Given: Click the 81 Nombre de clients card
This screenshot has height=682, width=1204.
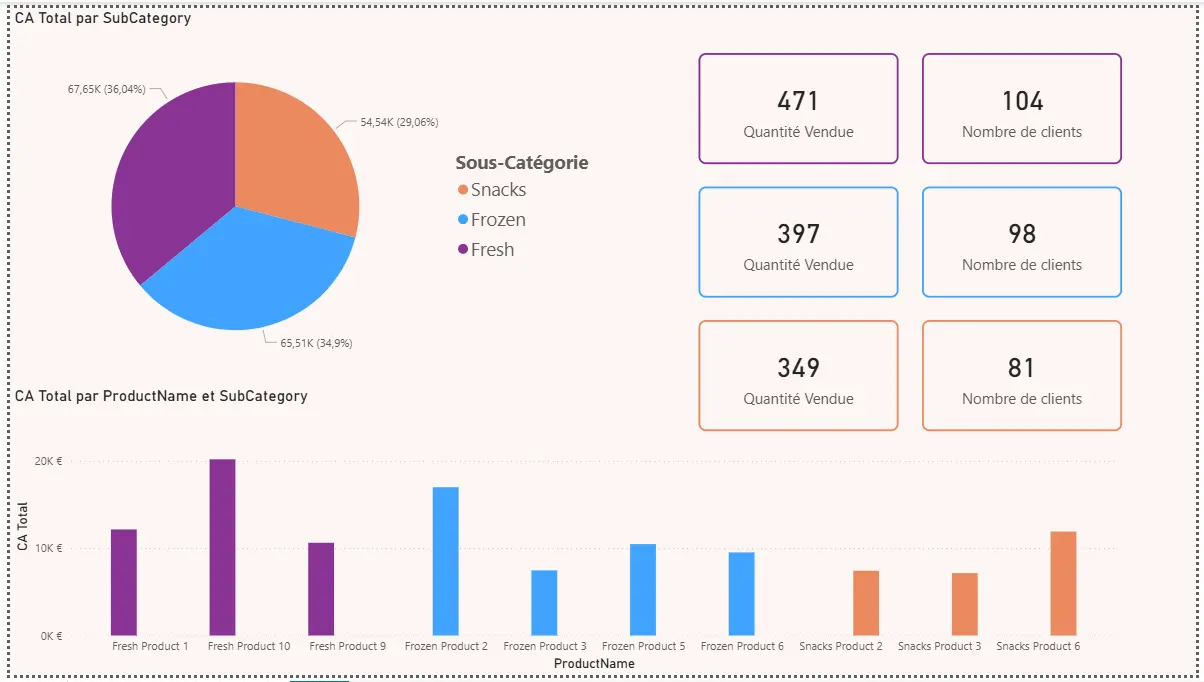Looking at the screenshot, I should [x=1021, y=374].
